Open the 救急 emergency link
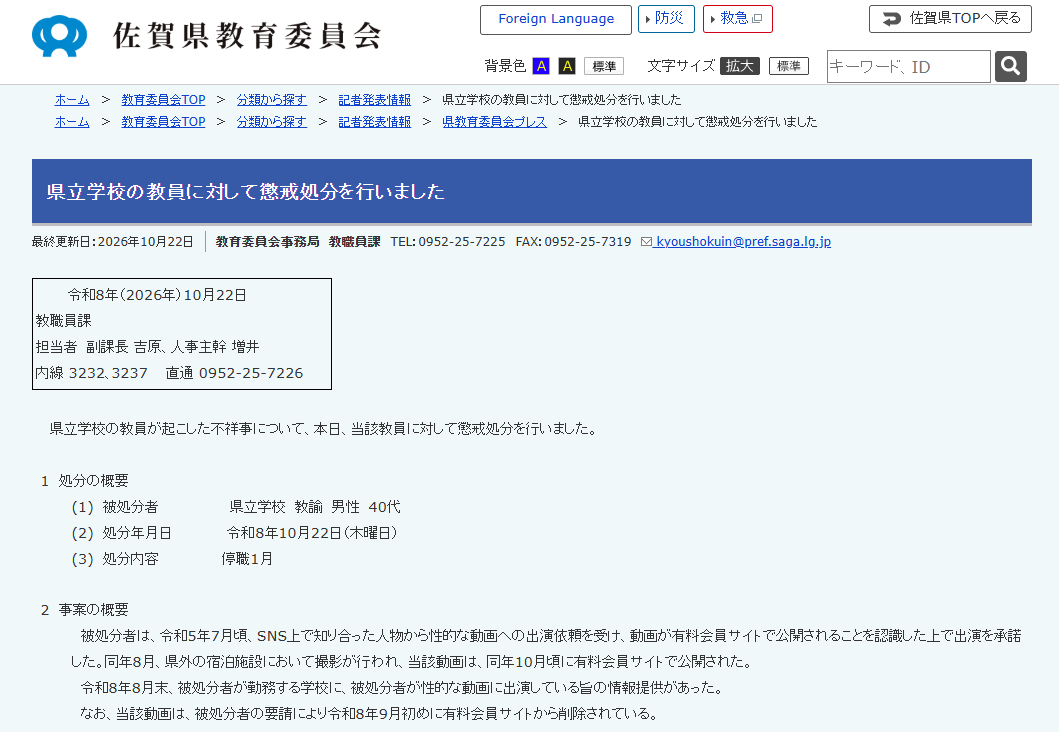The height and width of the screenshot is (732, 1059). pos(738,19)
